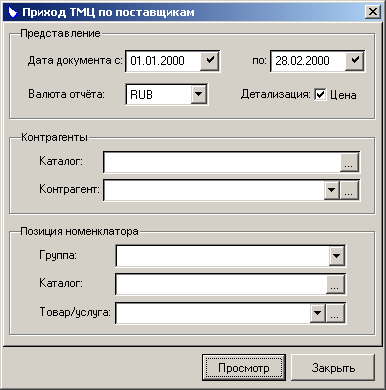Image resolution: width=386 pixels, height=390 pixels.
Task: Expand the Валюта отчёта RUB dropdown
Action: click(x=198, y=94)
